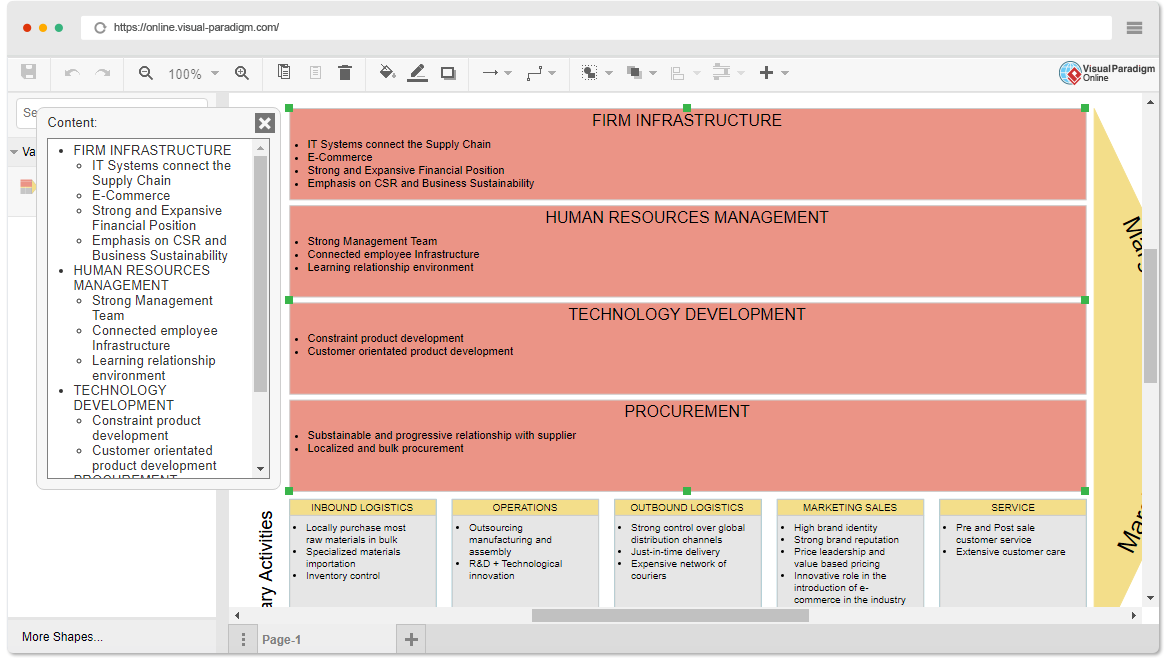Click the value chain shape thumbnail in palette

point(28,187)
